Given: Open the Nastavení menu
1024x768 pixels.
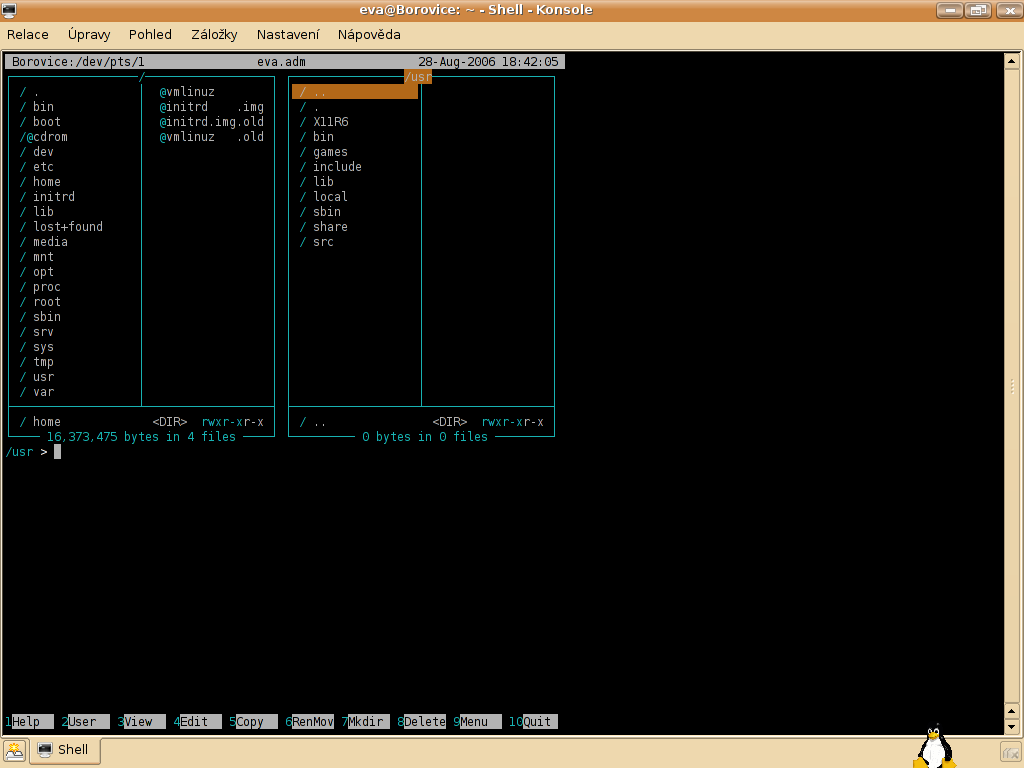Looking at the screenshot, I should (287, 34).
